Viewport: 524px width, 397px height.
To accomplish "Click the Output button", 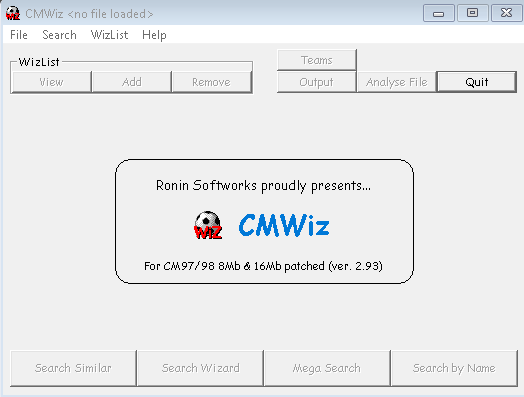I will (x=316, y=82).
